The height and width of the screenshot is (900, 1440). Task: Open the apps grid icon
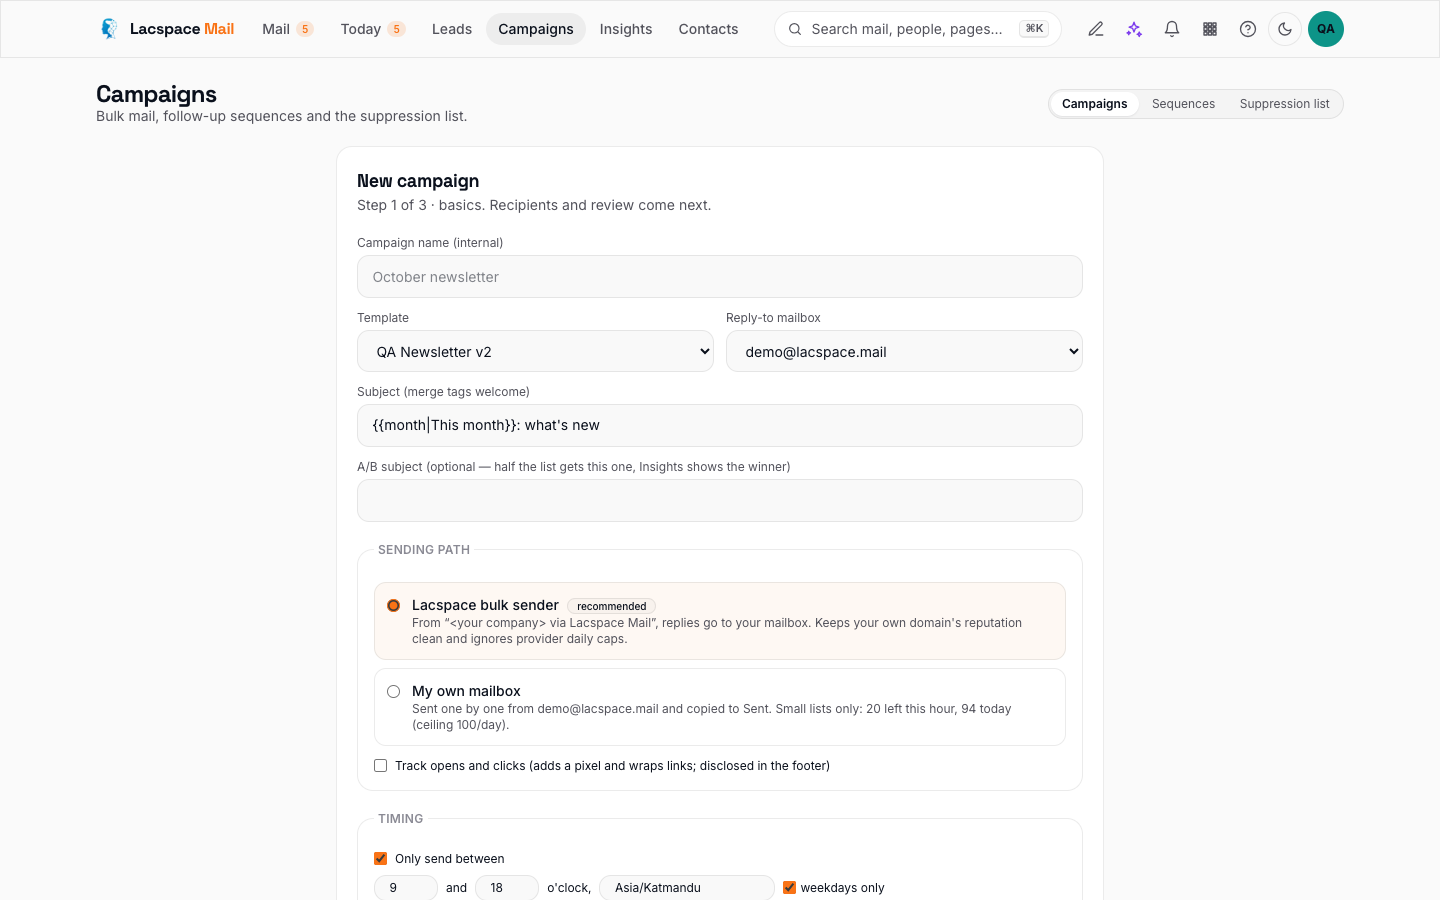pyautogui.click(x=1210, y=29)
